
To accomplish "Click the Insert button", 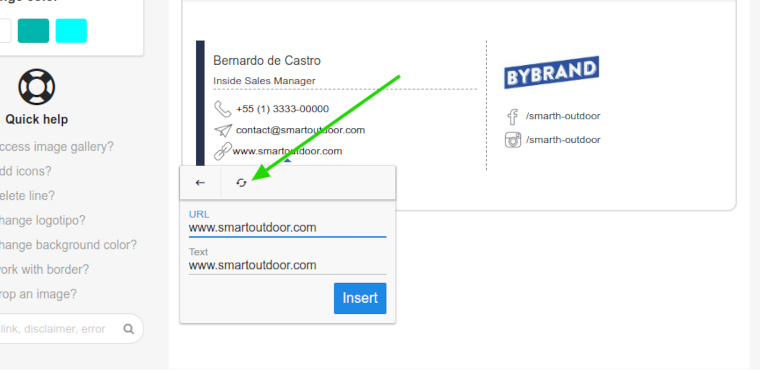I will pyautogui.click(x=360, y=298).
